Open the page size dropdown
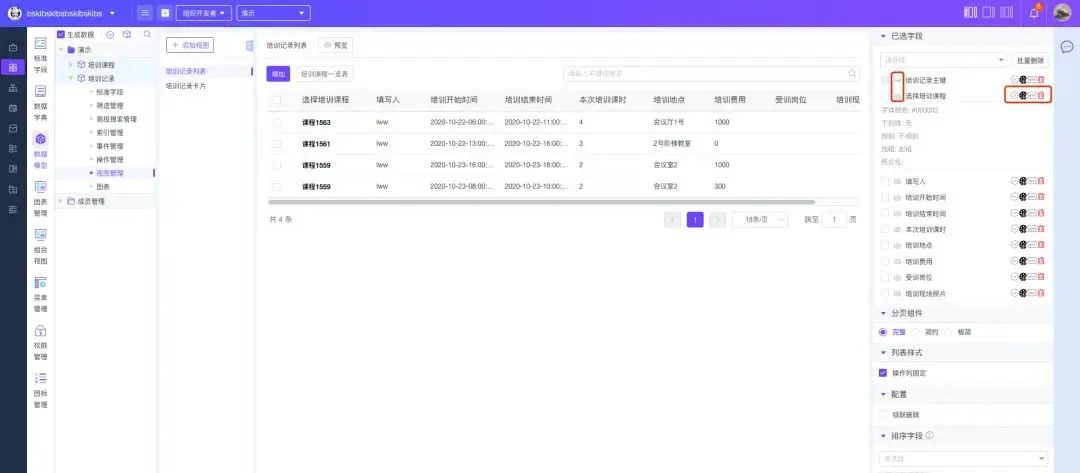Screen dimensions: 1080x473 coord(760,220)
